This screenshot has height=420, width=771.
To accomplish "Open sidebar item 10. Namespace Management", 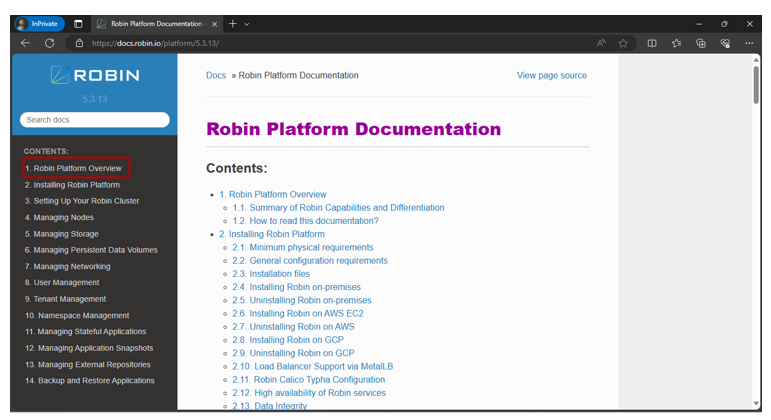I will (77, 315).
